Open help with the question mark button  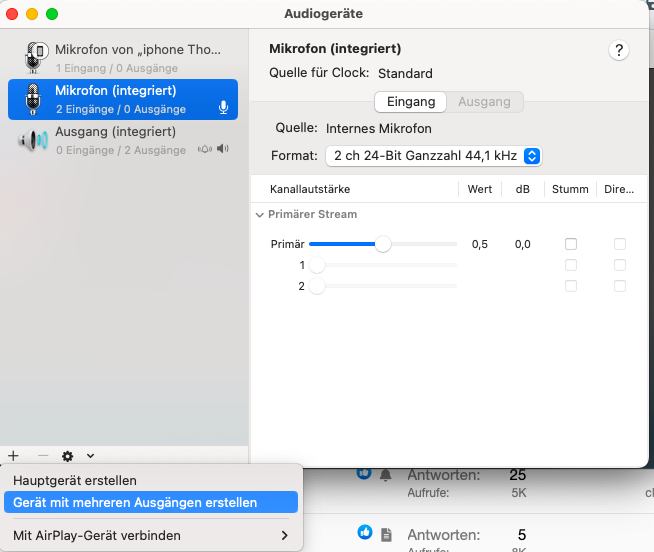point(618,51)
